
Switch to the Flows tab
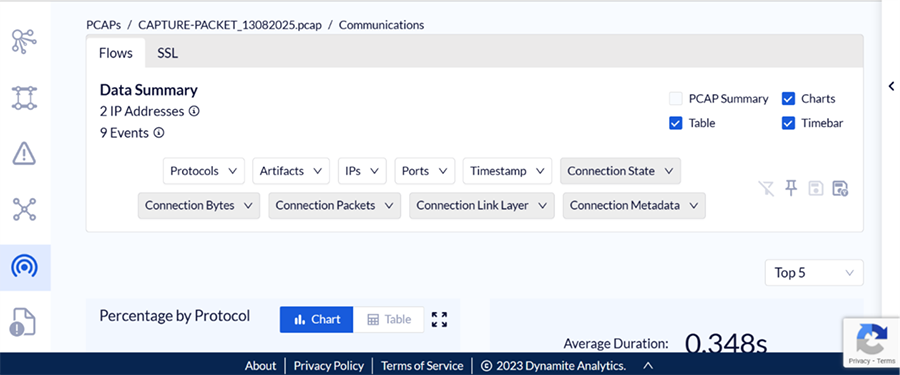point(116,53)
